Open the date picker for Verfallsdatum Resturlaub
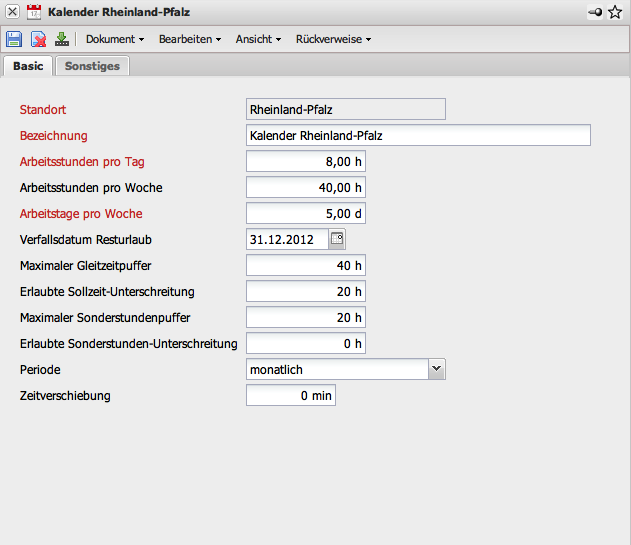Image resolution: width=631 pixels, height=545 pixels. point(337,239)
